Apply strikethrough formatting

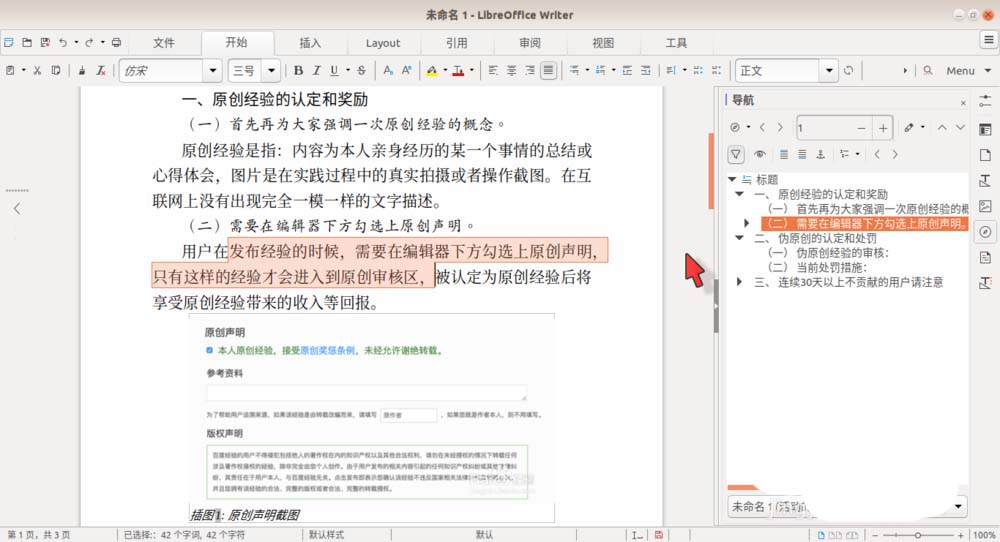[x=361, y=71]
